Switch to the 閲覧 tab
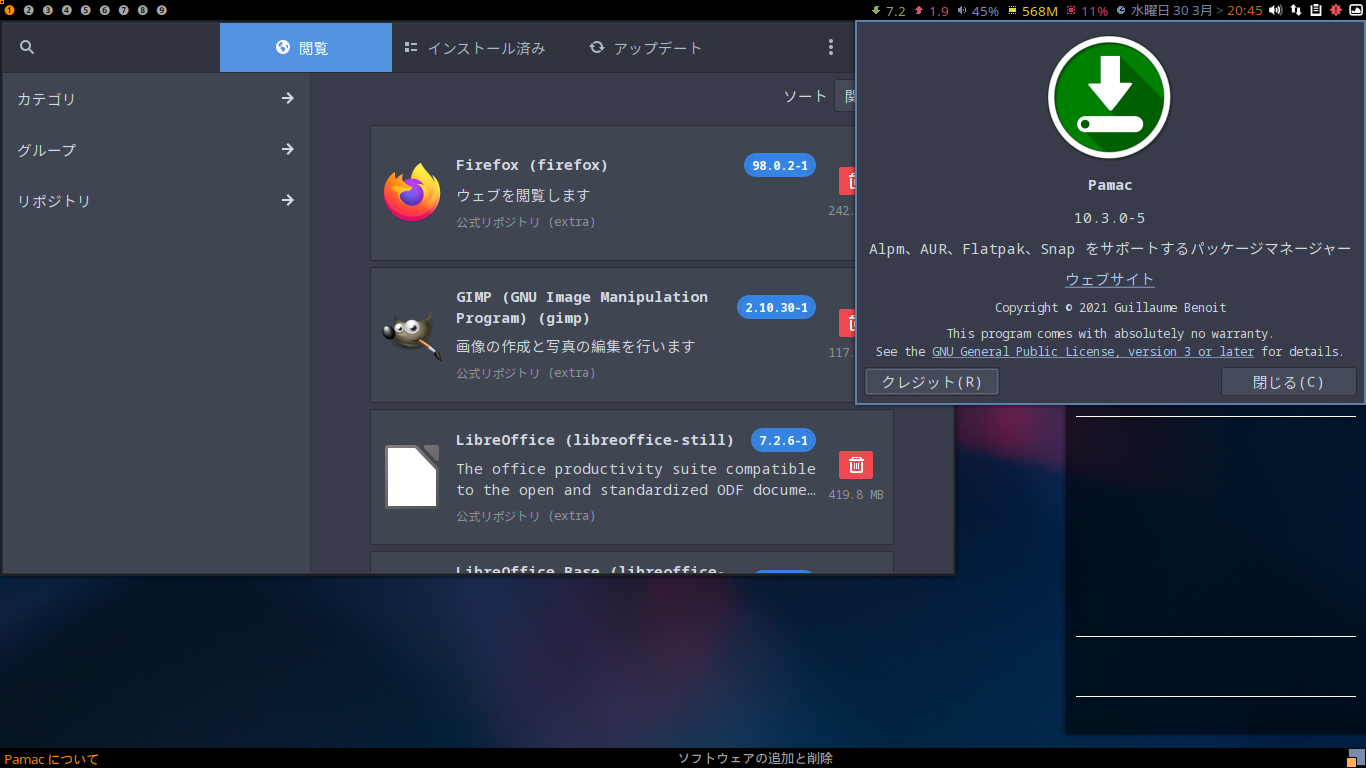Screen dimensions: 1366x768 (x=306, y=47)
